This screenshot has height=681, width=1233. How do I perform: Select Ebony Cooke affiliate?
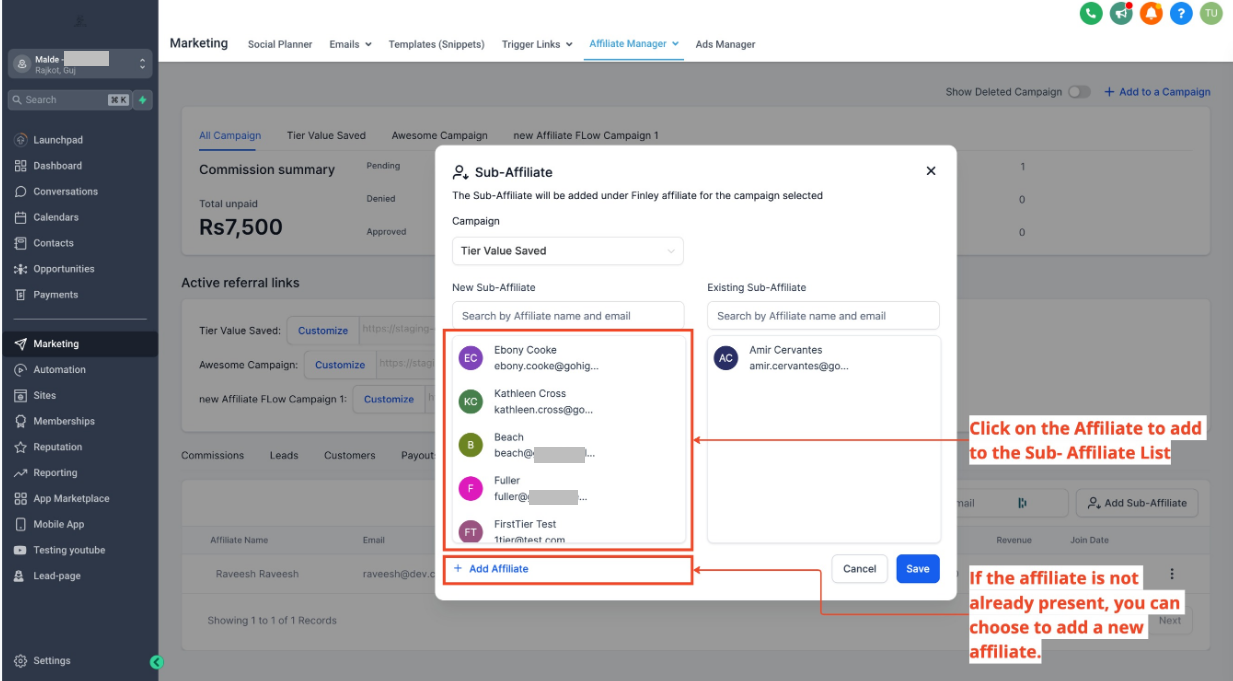click(567, 358)
